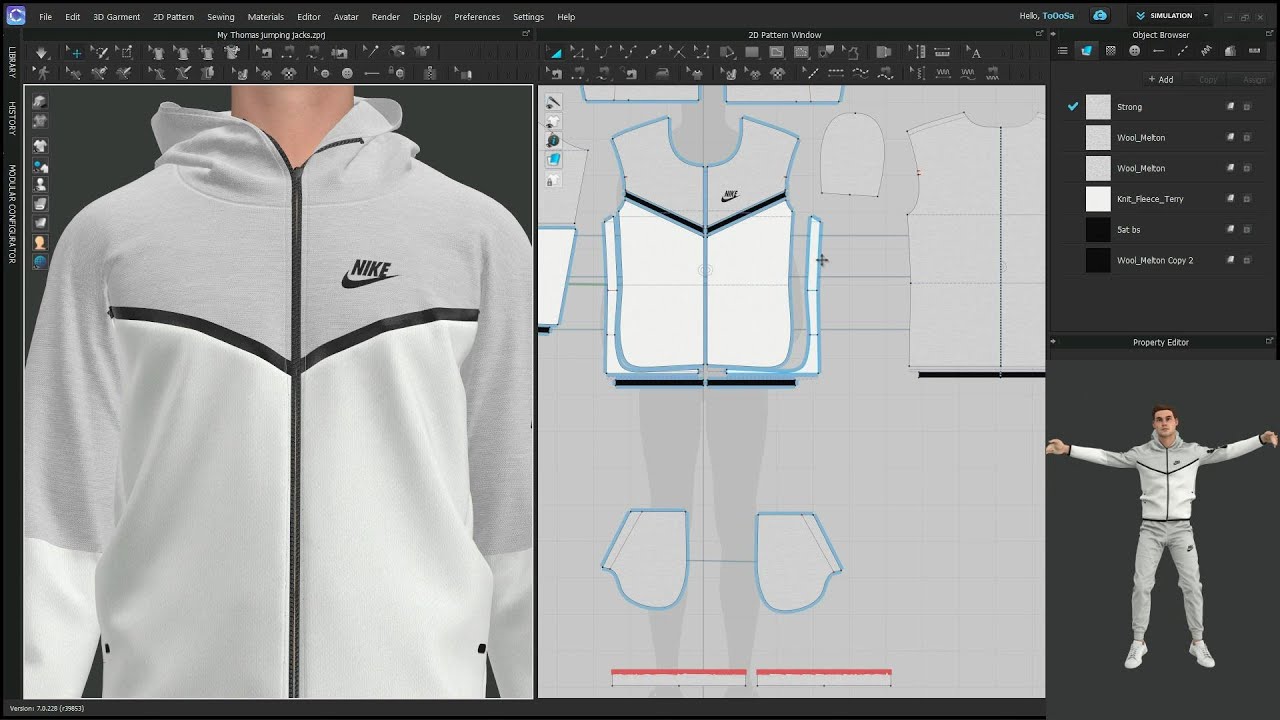Select the Segment Topstitch dashed line tool

tap(836, 73)
